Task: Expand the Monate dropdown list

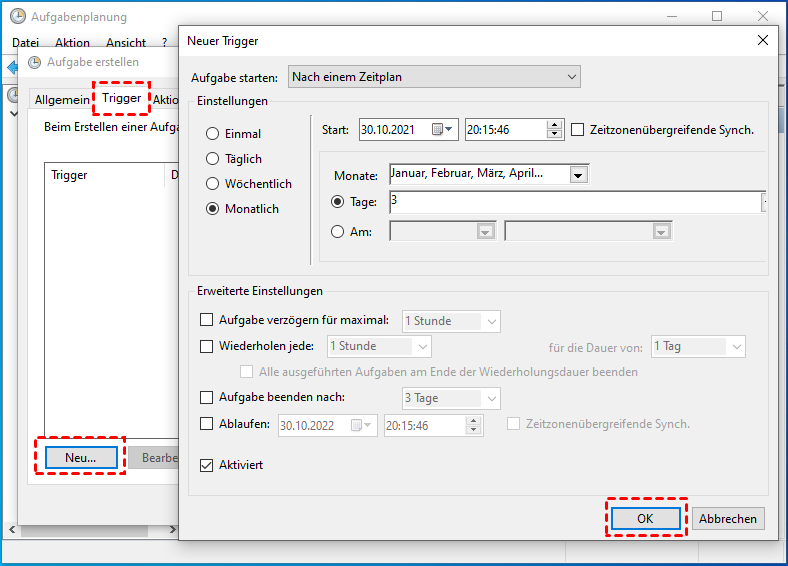Action: pyautogui.click(x=577, y=175)
